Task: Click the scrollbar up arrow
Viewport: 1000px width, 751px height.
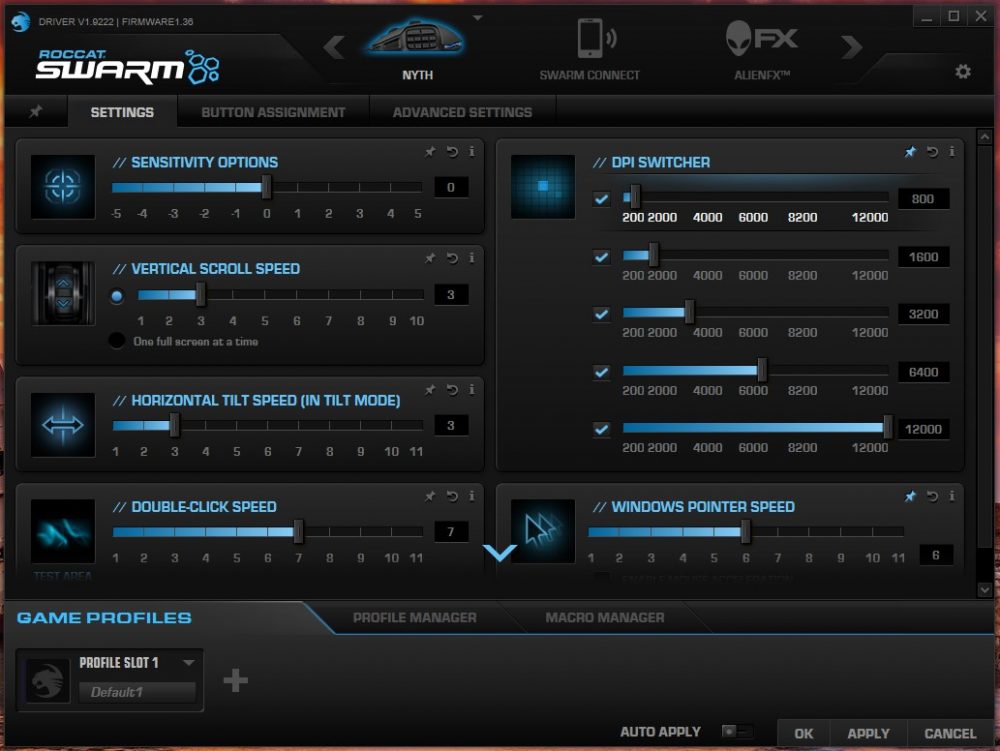Action: [x=984, y=136]
